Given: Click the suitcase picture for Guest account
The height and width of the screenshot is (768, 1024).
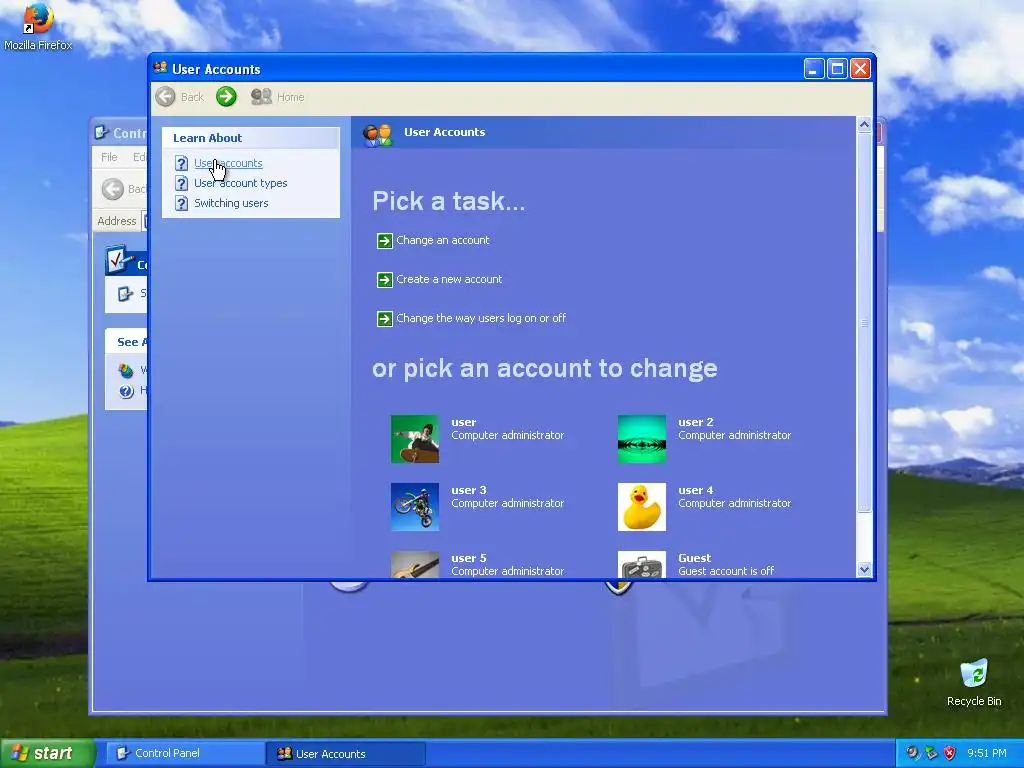Looking at the screenshot, I should pyautogui.click(x=642, y=564).
